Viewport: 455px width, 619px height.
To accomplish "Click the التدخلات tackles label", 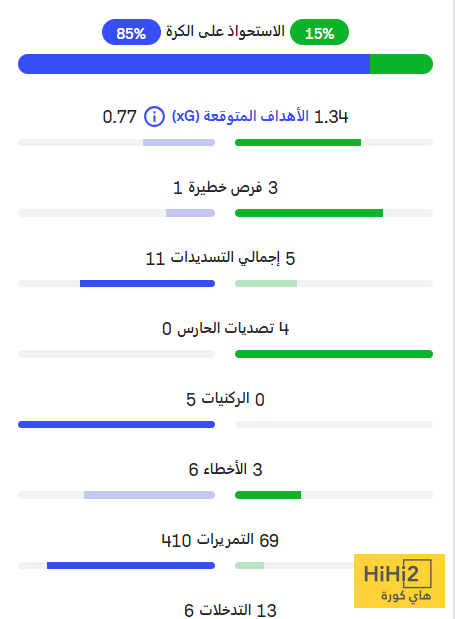I will pyautogui.click(x=225, y=610).
